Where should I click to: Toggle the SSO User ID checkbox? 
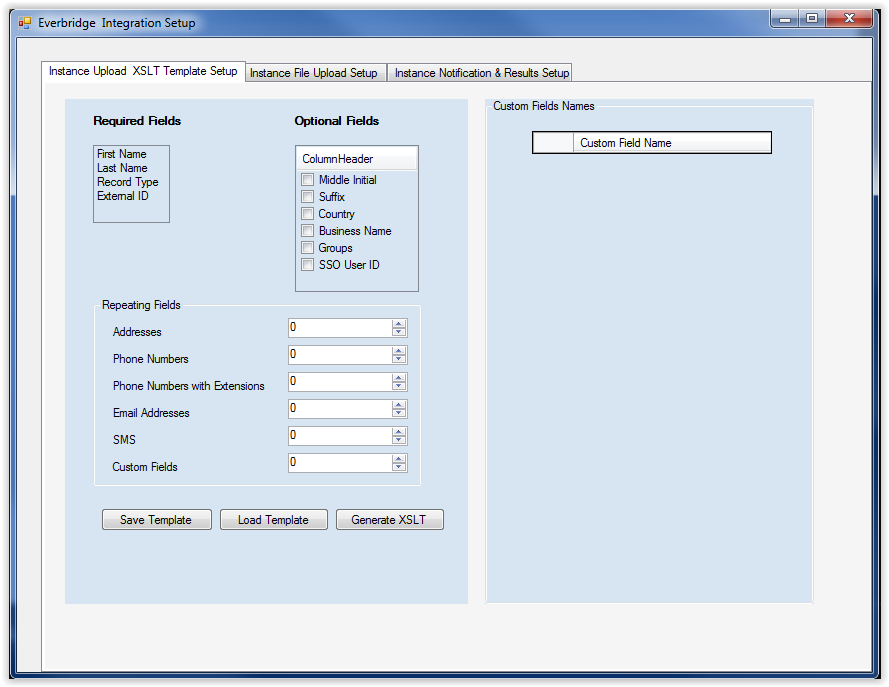coord(307,265)
